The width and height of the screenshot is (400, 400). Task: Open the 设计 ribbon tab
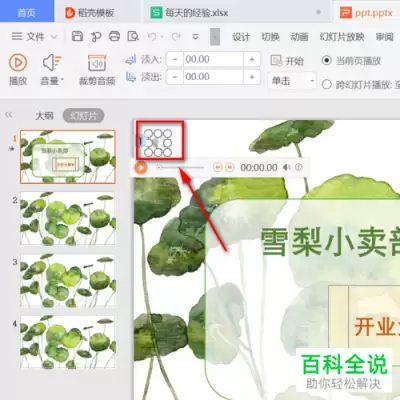(x=241, y=36)
